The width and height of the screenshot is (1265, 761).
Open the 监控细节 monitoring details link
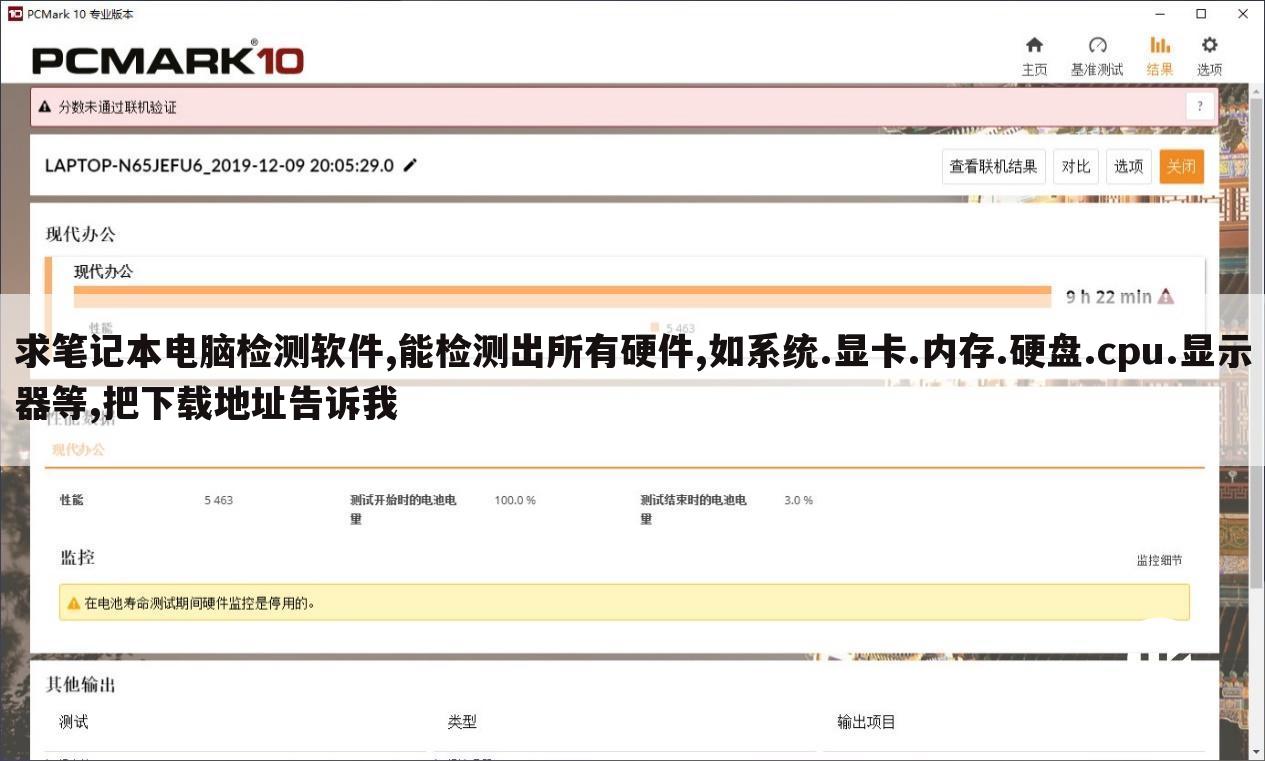(x=1159, y=560)
